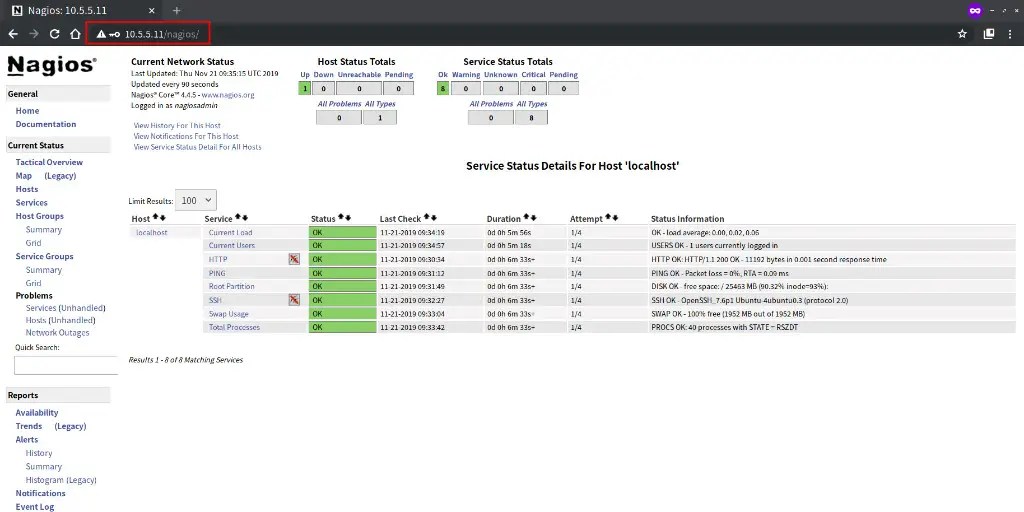Sort Service column ascending with up arrow
The image size is (1024, 512).
tap(238, 217)
